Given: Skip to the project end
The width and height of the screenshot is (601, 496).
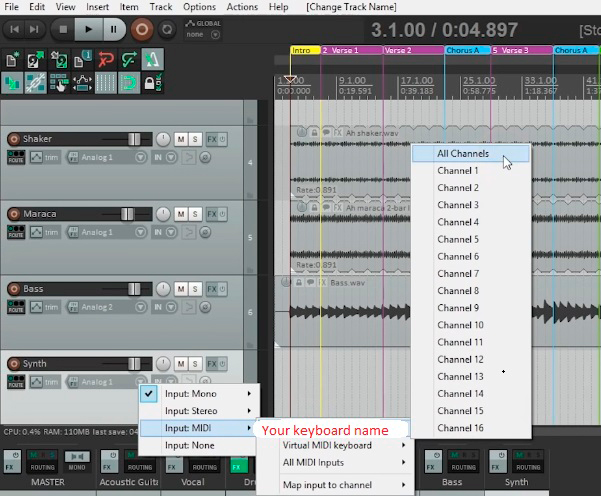Looking at the screenshot, I should [x=34, y=30].
